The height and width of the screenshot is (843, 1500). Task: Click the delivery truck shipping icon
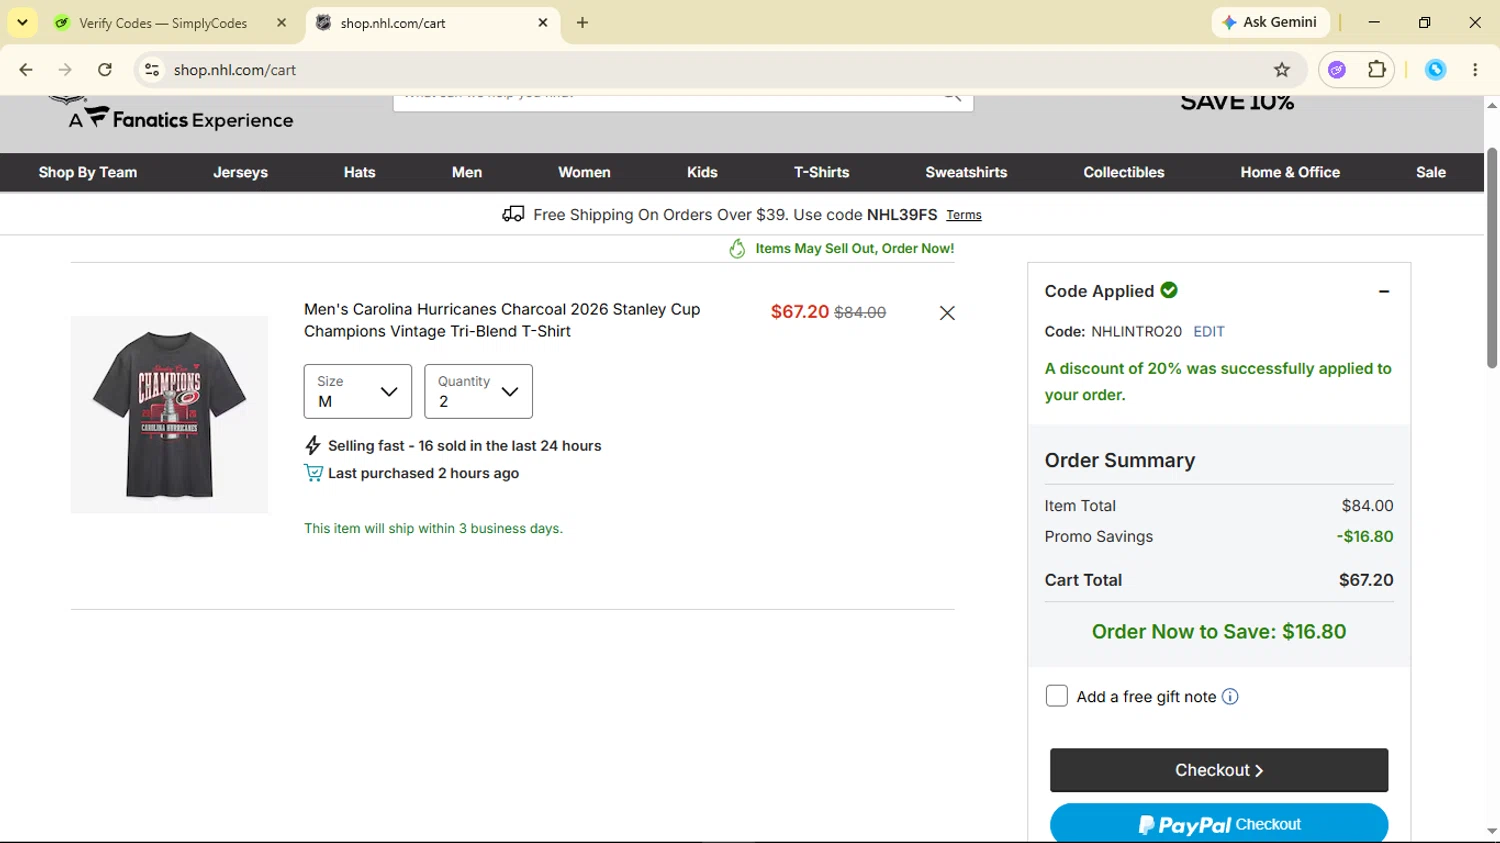(x=513, y=214)
